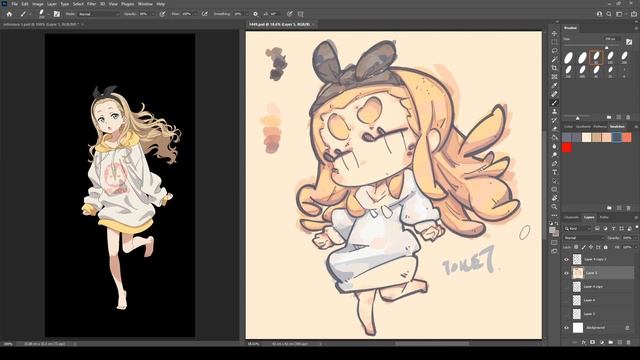
Task: Click the Home icon in options bar
Action: pyautogui.click(x=9, y=14)
